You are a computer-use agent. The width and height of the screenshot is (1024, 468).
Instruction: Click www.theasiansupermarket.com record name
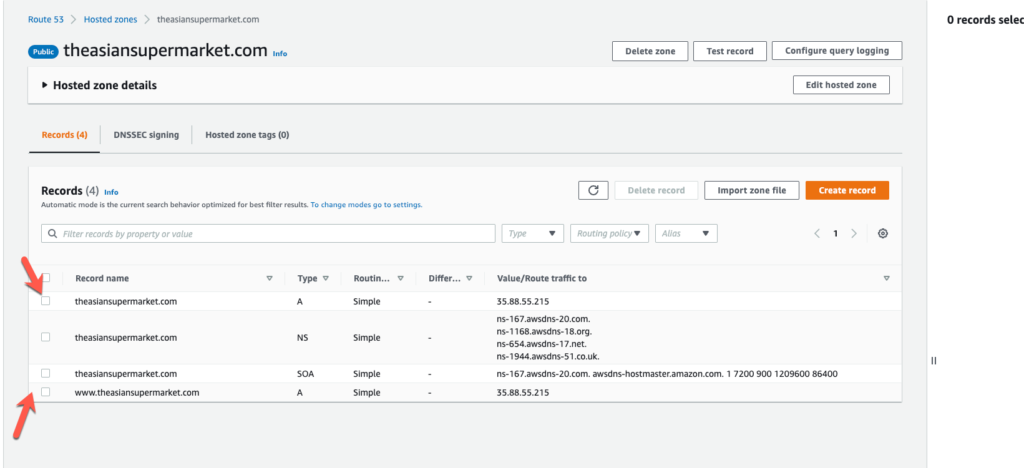click(137, 392)
